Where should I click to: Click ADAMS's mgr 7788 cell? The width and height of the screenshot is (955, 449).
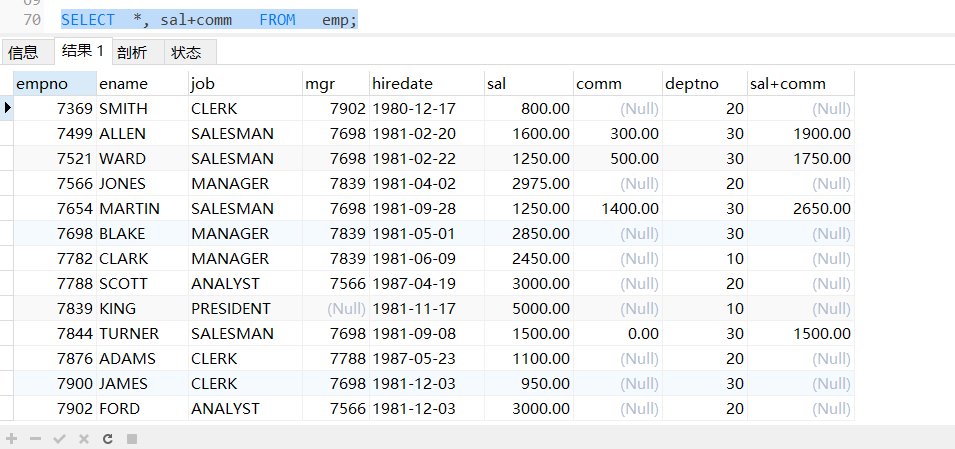(x=336, y=358)
